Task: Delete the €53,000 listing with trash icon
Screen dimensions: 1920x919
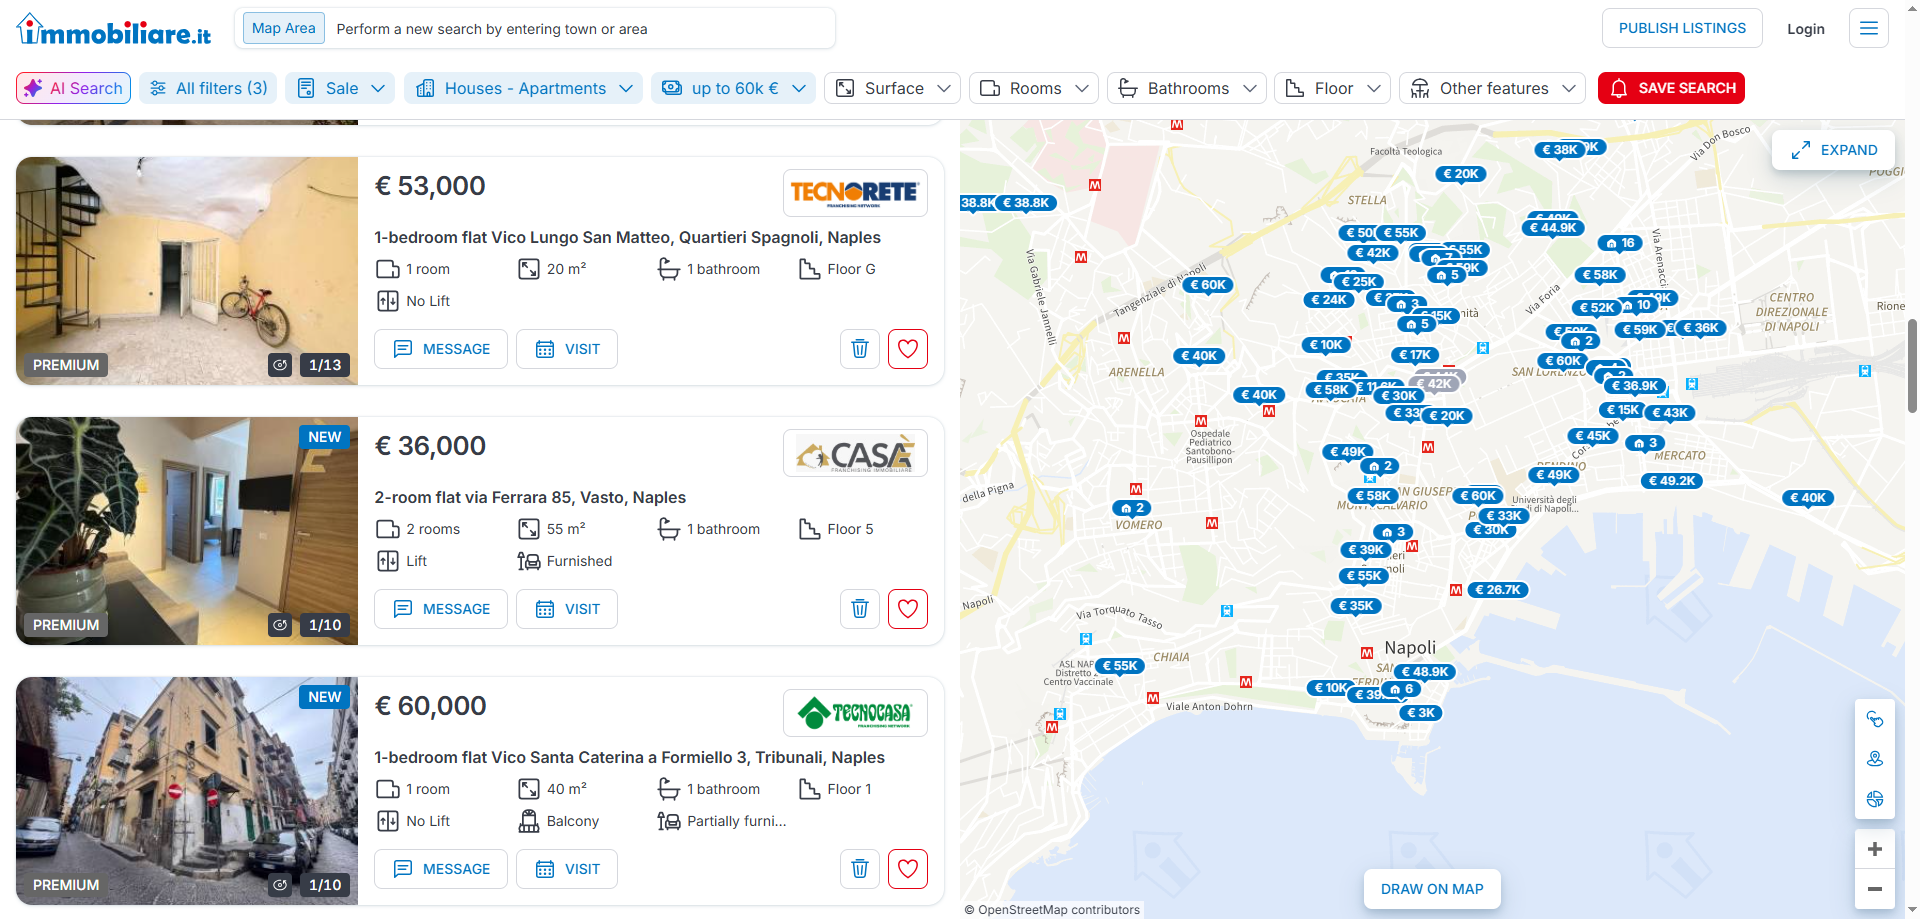Action: [860, 349]
